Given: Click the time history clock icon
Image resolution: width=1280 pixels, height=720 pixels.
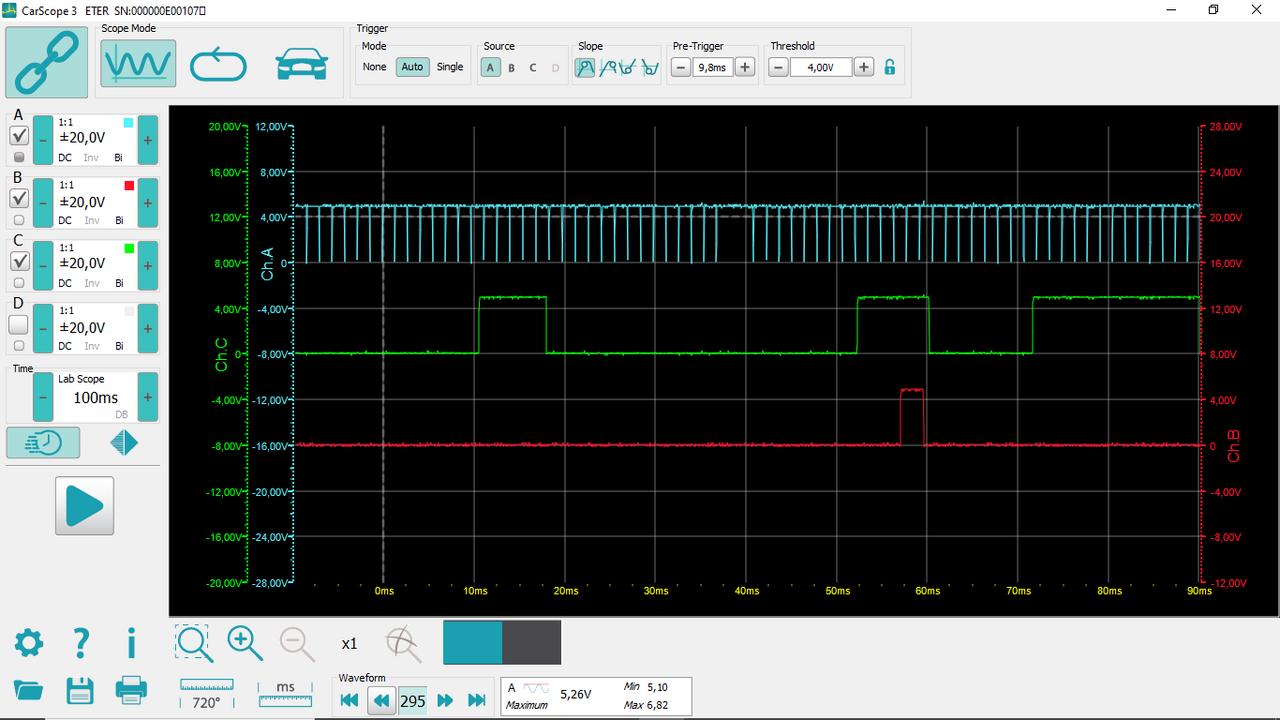Looking at the screenshot, I should click(43, 442).
